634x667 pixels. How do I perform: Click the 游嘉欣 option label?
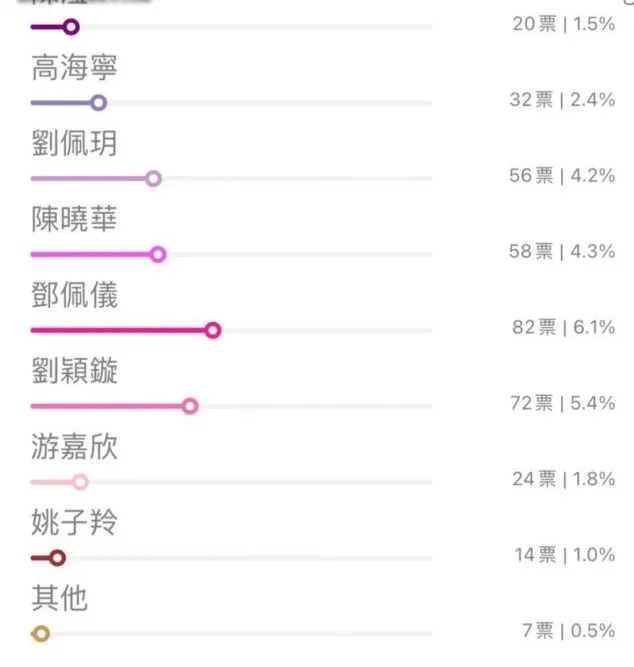[74, 447]
